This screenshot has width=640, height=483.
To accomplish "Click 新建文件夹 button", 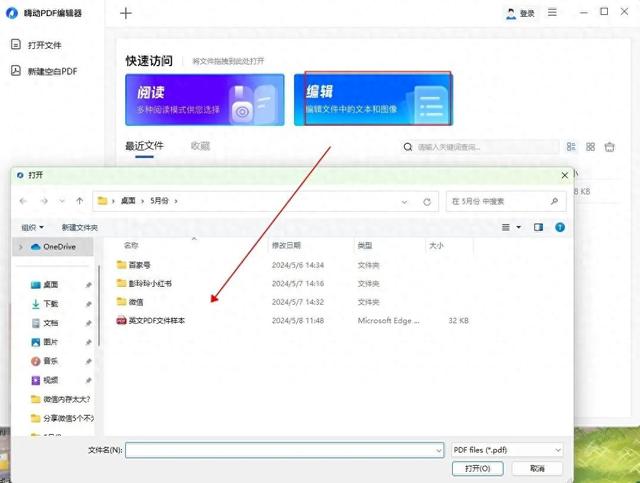I will click(x=80, y=227).
